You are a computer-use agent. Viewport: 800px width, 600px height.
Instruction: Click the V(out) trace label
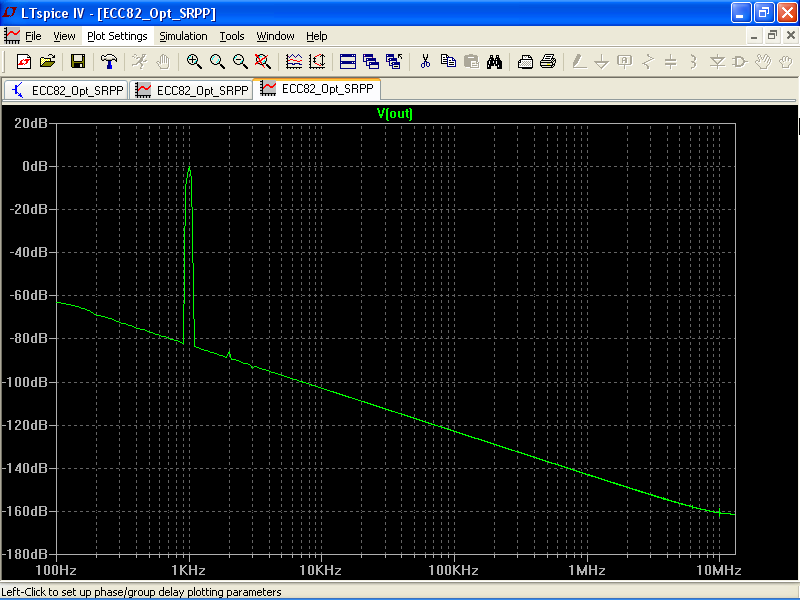[394, 113]
